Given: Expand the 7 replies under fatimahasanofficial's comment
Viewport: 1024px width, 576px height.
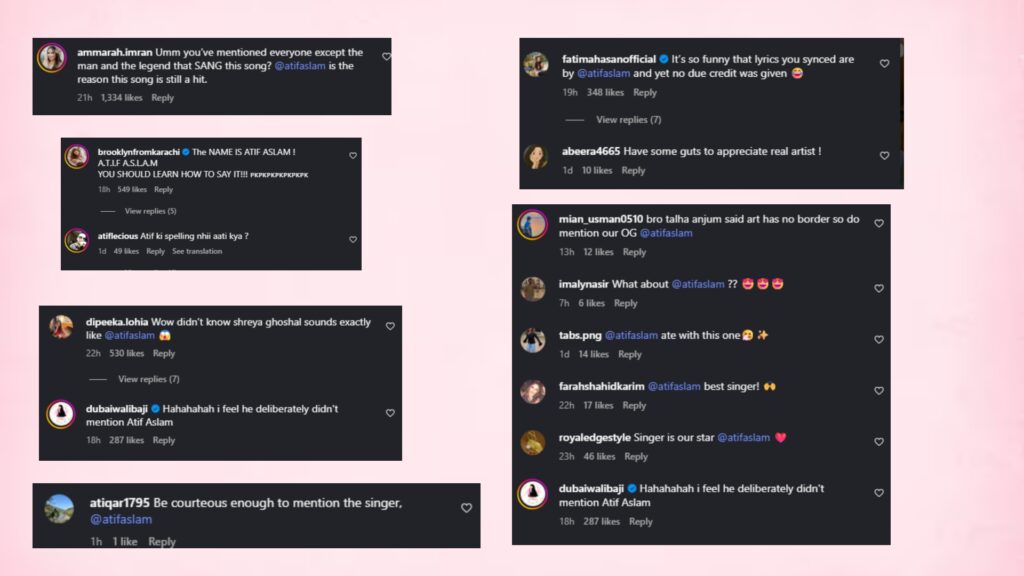Looking at the screenshot, I should tap(628, 120).
